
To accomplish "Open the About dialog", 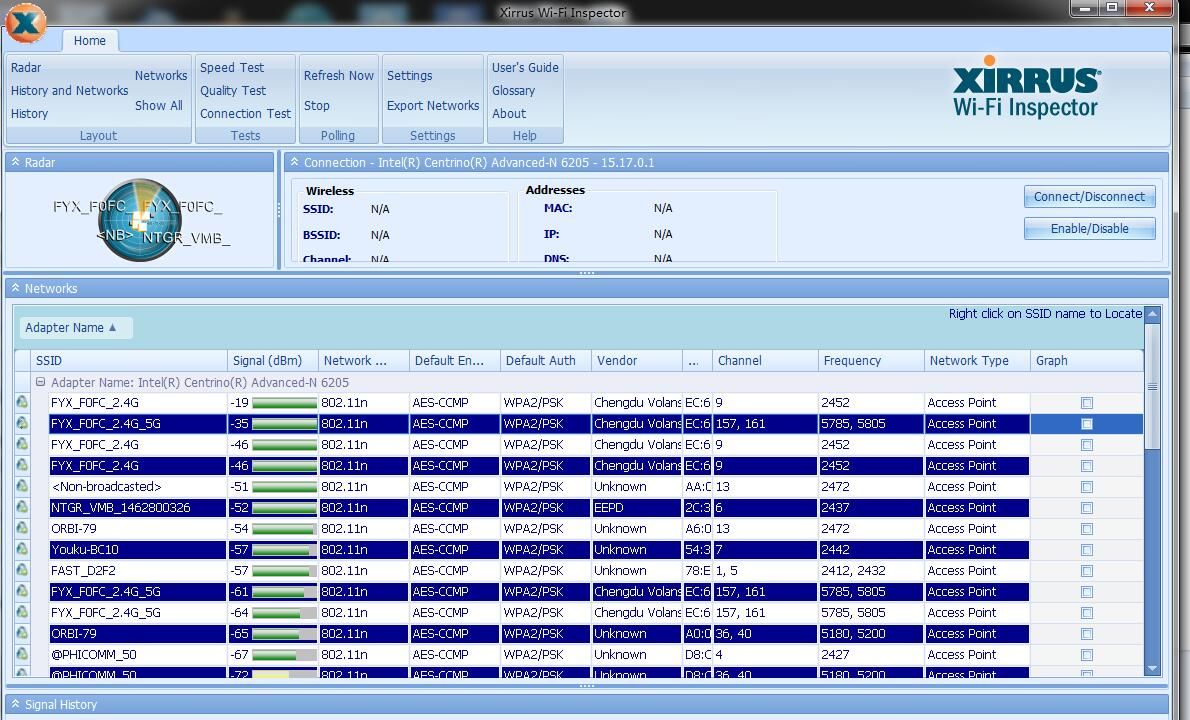I will coord(508,113).
